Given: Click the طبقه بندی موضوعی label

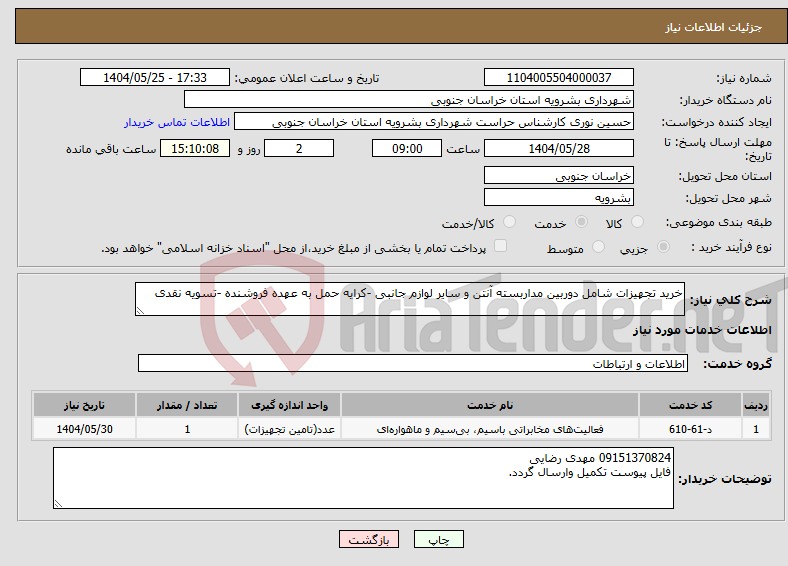Looking at the screenshot, I should (719, 222).
